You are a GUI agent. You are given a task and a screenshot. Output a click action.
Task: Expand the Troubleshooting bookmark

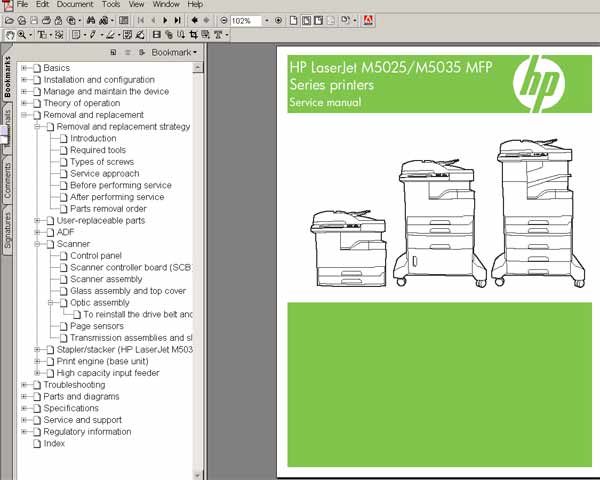pos(24,385)
